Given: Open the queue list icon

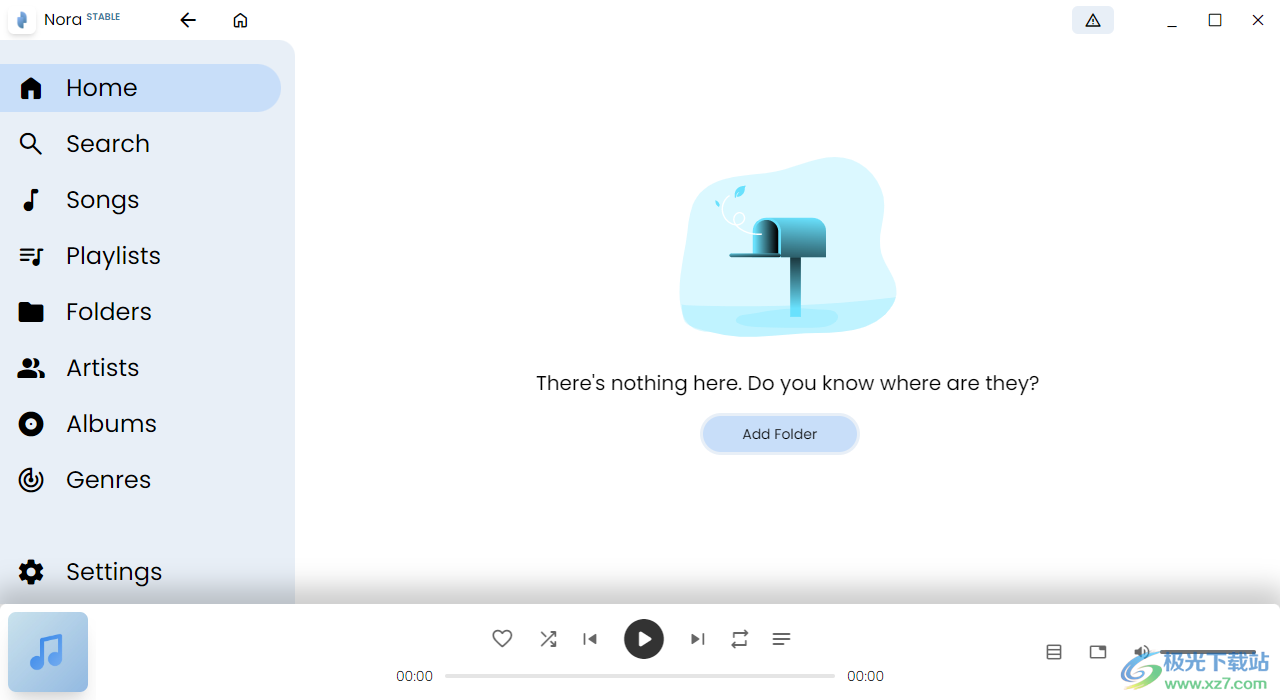Looking at the screenshot, I should pos(782,639).
